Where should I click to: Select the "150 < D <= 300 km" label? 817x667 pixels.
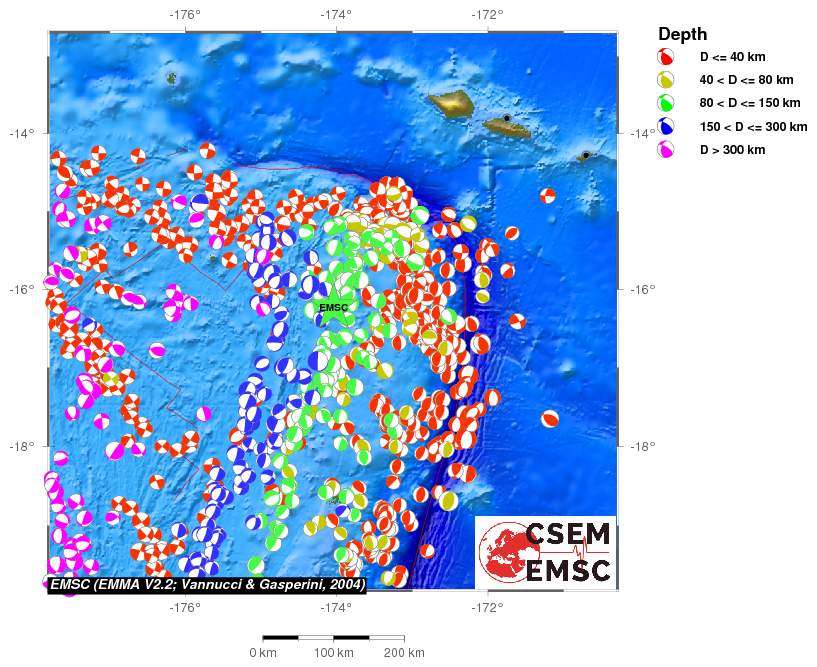pyautogui.click(x=753, y=126)
